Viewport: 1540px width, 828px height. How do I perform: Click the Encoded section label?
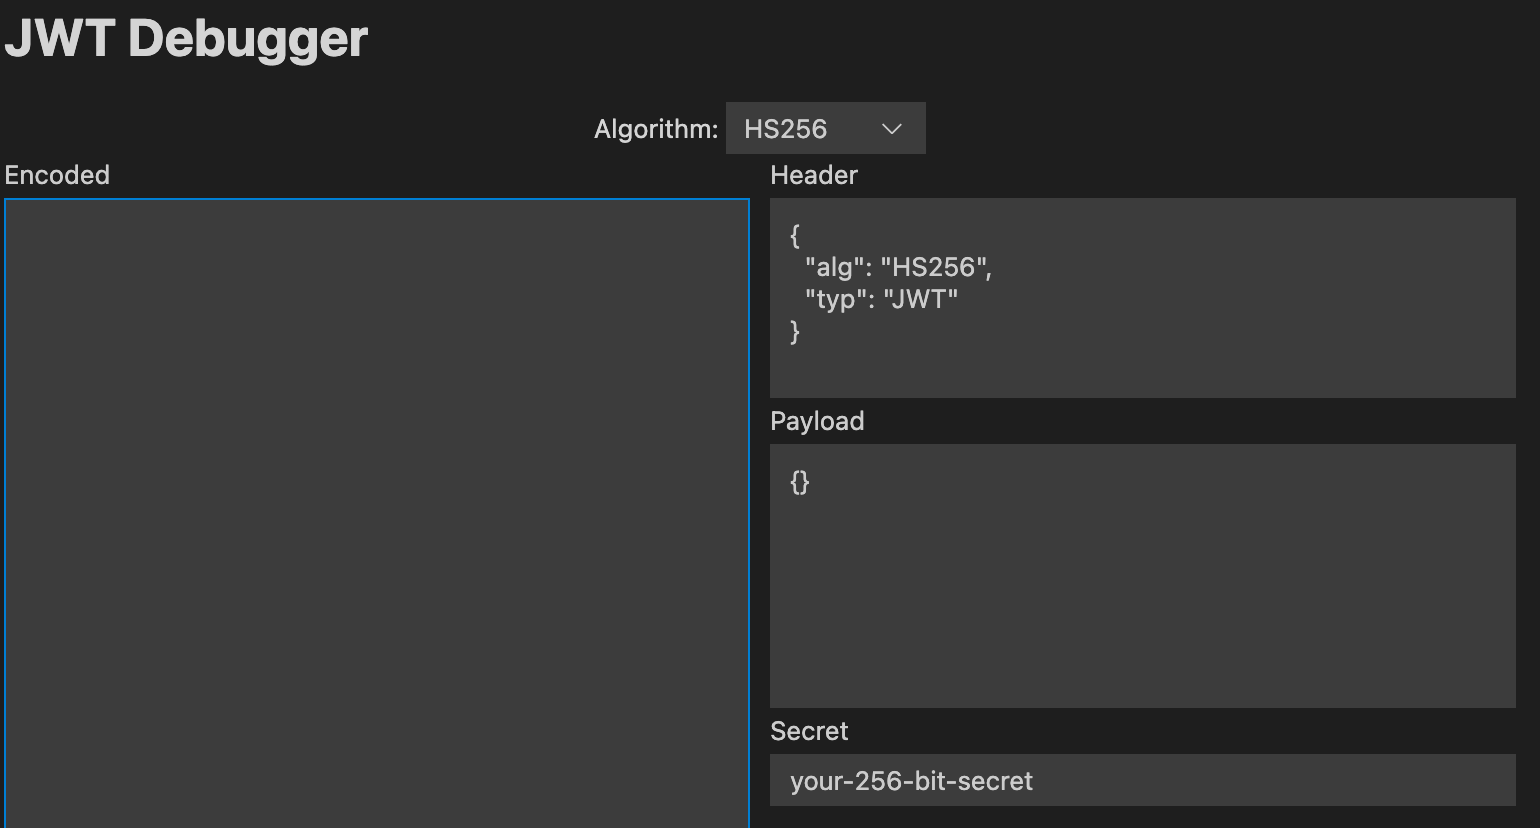pos(57,175)
